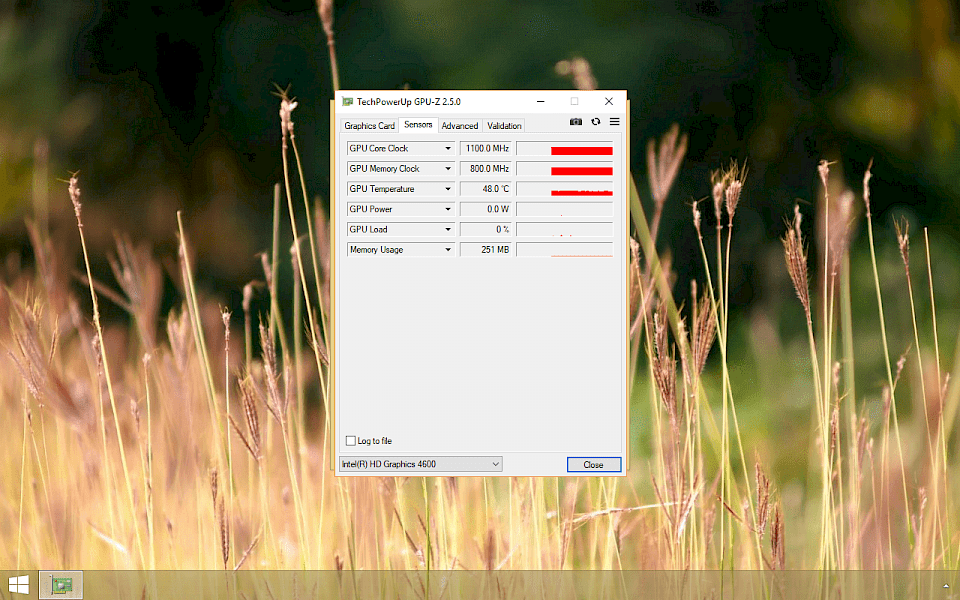This screenshot has height=600, width=960.
Task: Show hidden system tray icons
Action: click(946, 586)
